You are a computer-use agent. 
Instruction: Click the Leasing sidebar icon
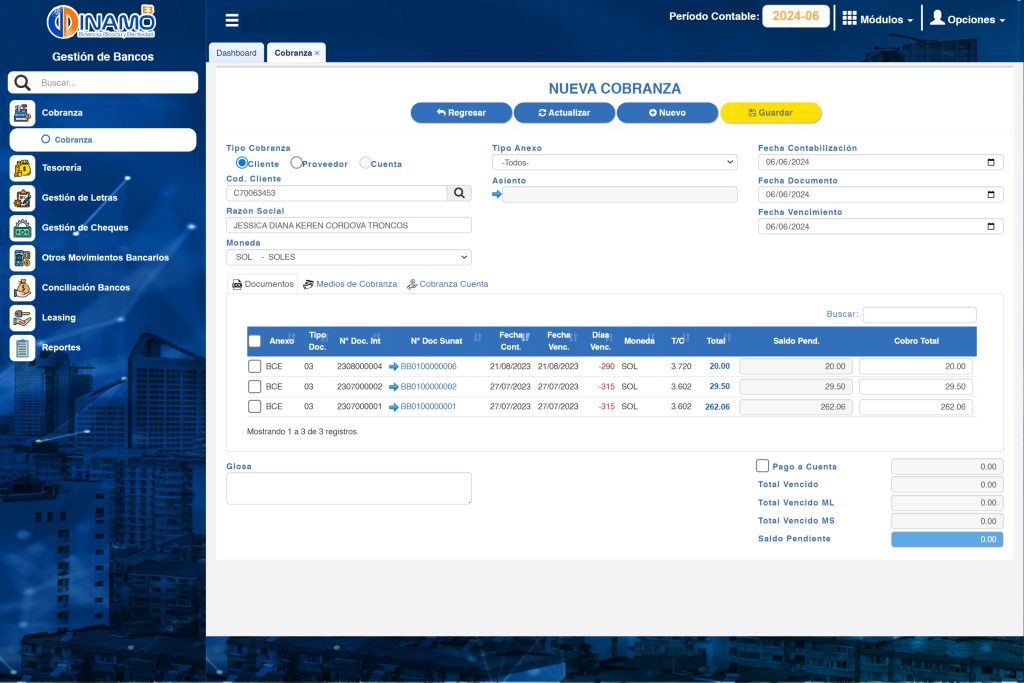tap(22, 318)
